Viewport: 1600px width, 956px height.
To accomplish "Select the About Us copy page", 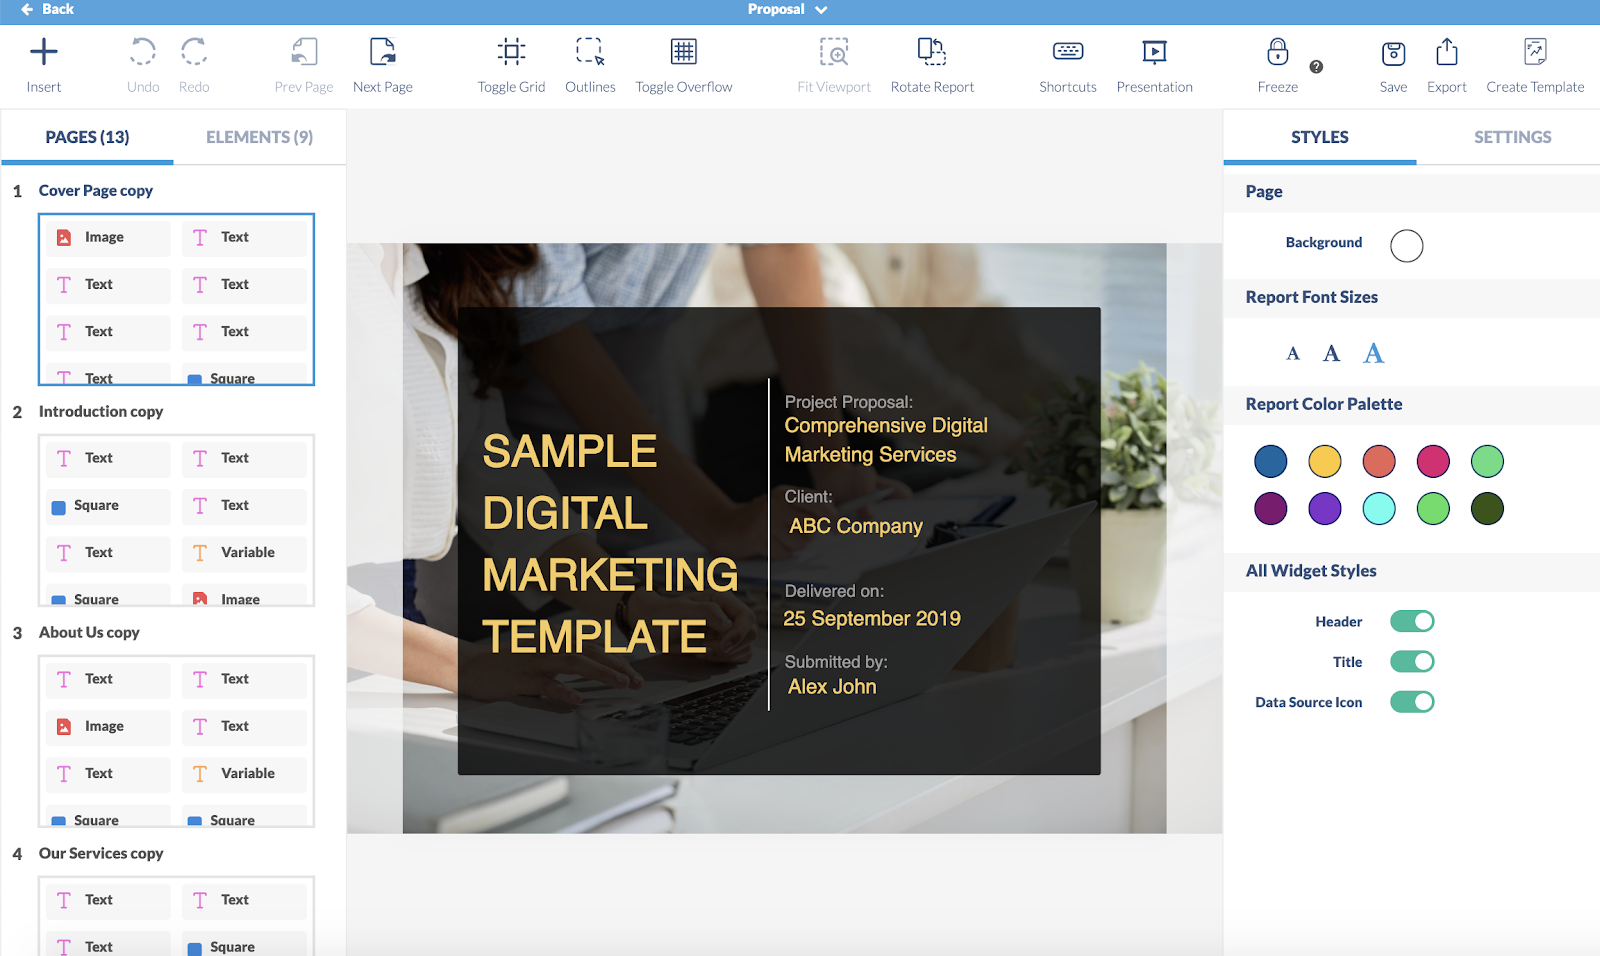I will (89, 632).
